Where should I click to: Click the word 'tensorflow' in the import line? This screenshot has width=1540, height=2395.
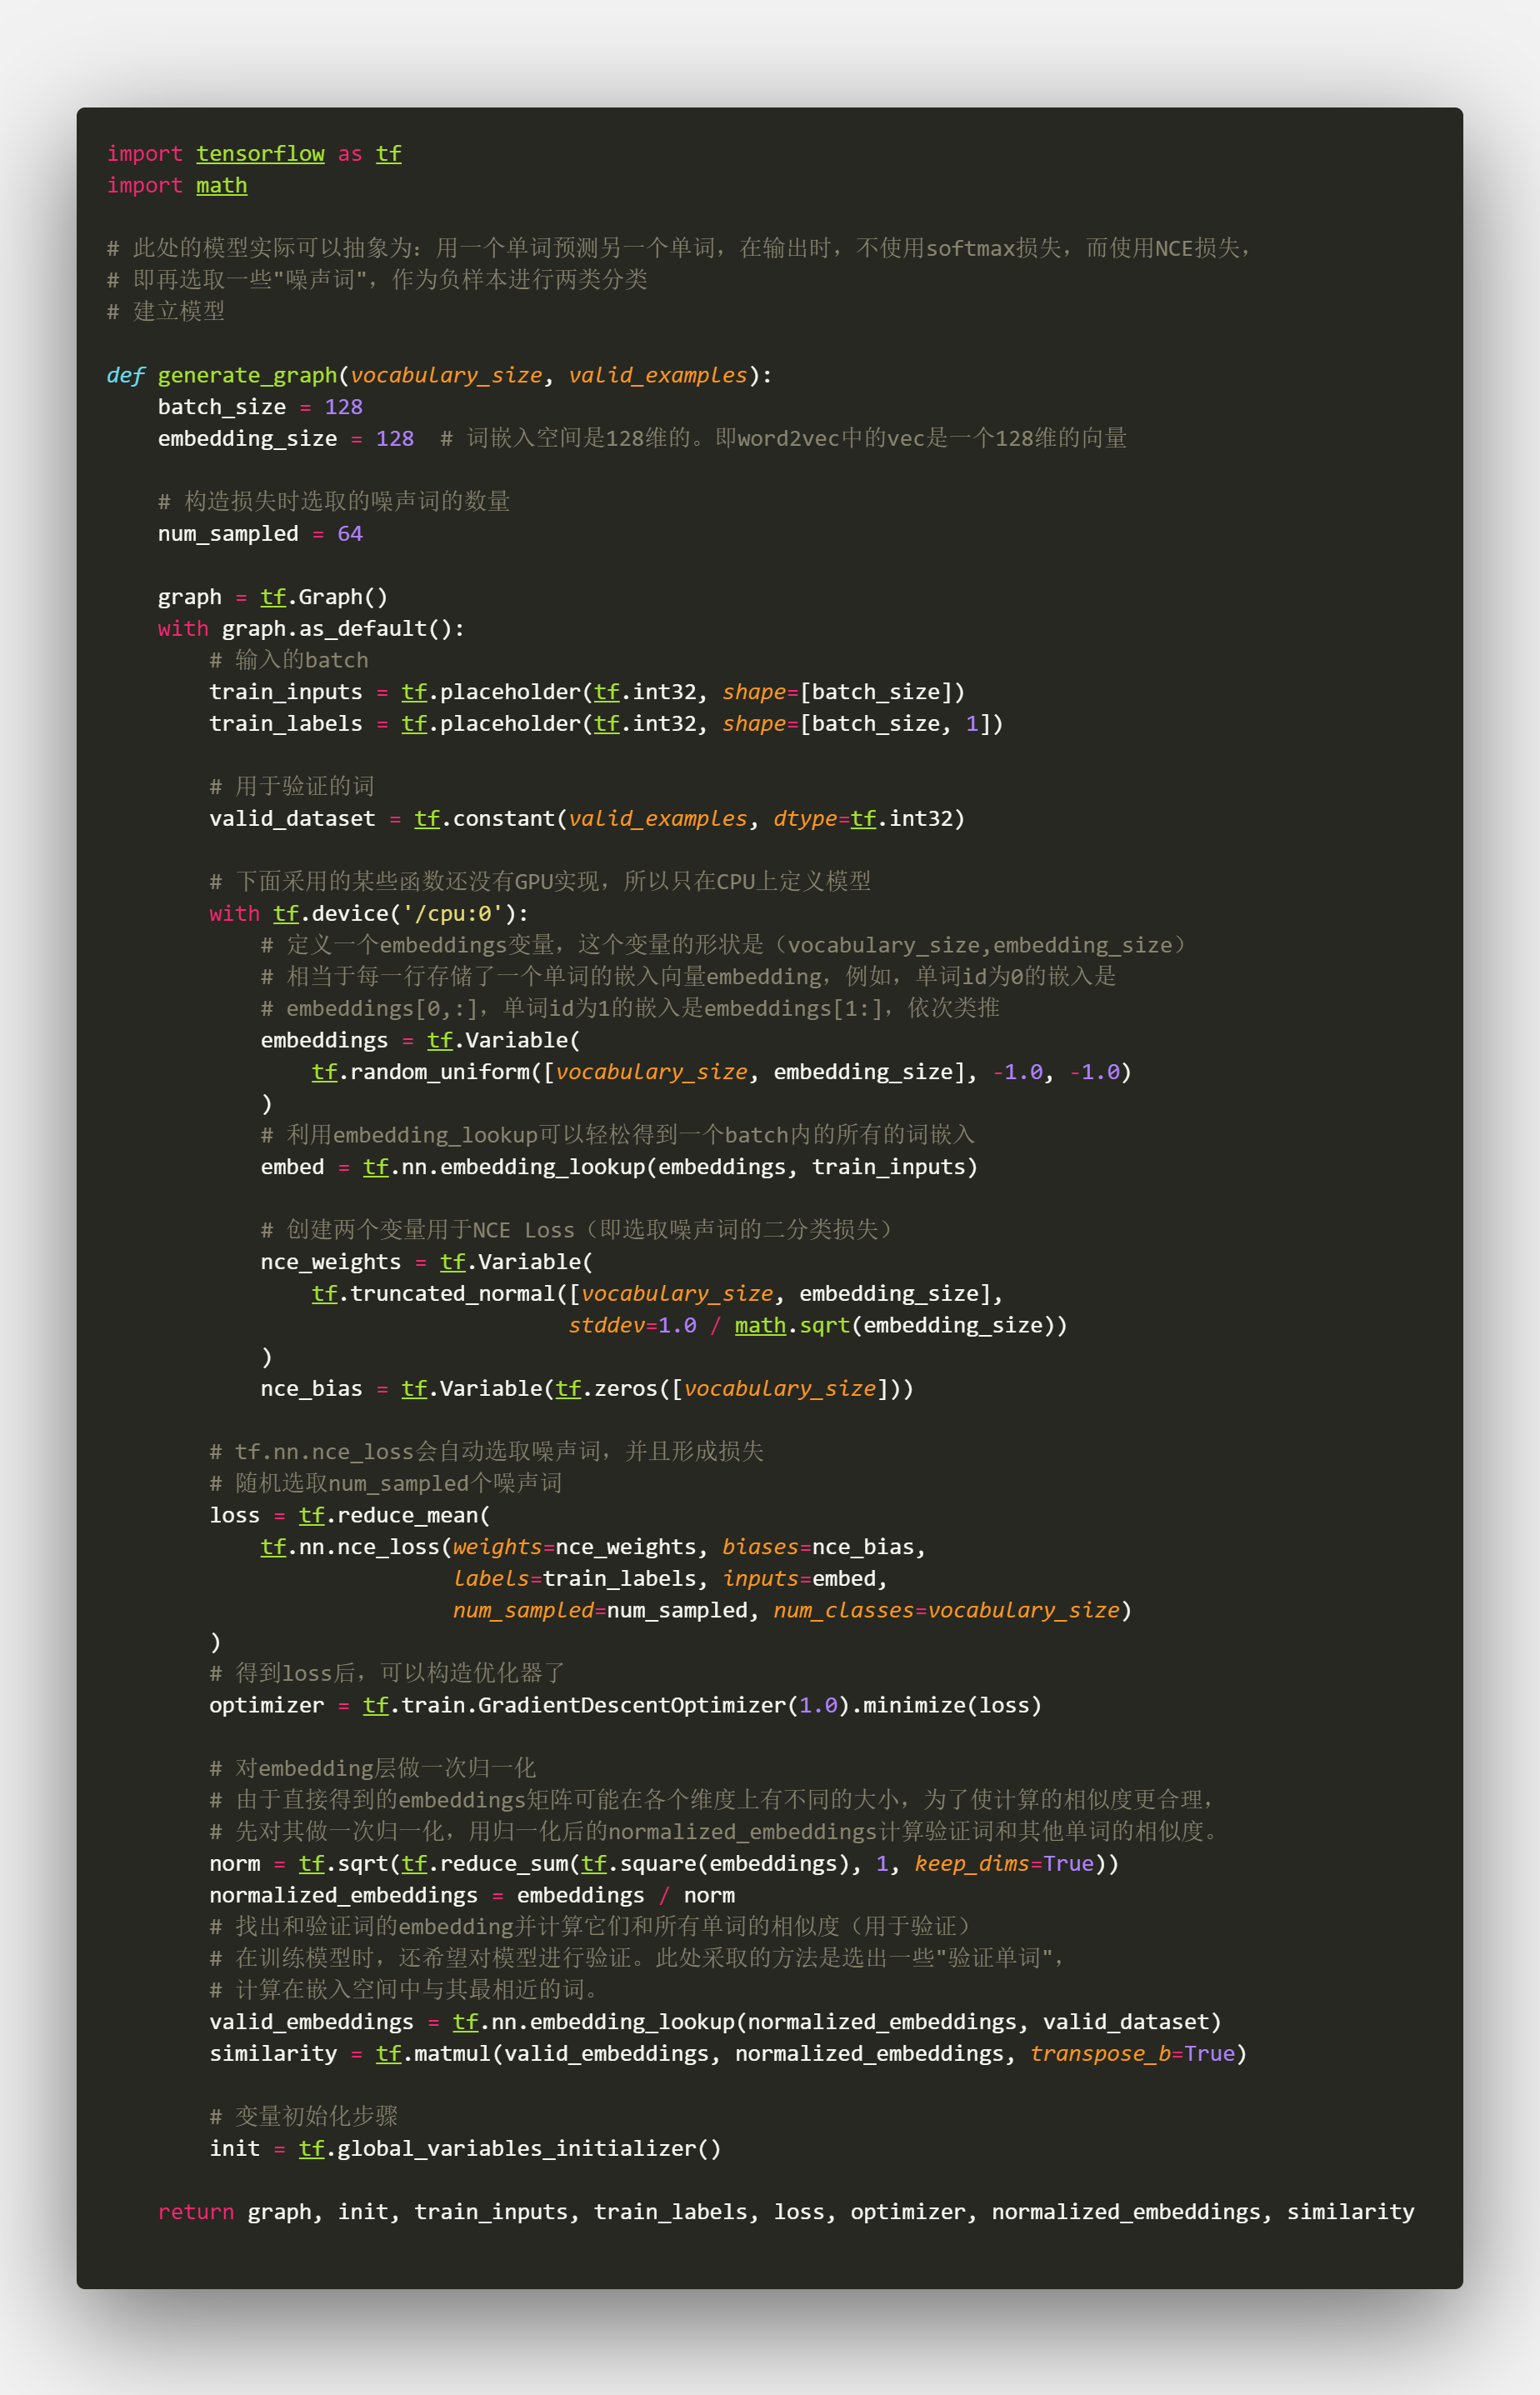click(260, 154)
